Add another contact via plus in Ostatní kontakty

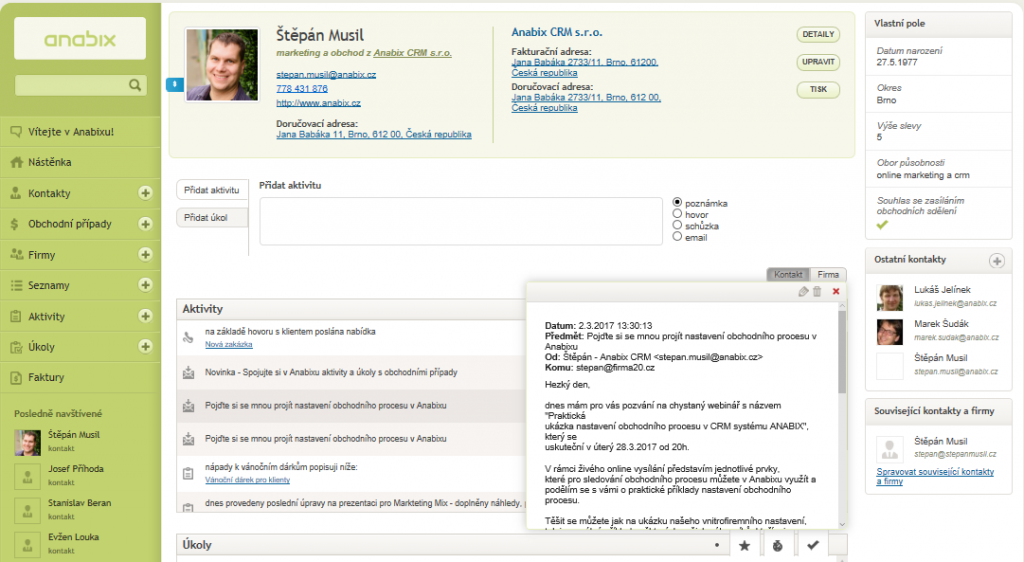tap(997, 261)
